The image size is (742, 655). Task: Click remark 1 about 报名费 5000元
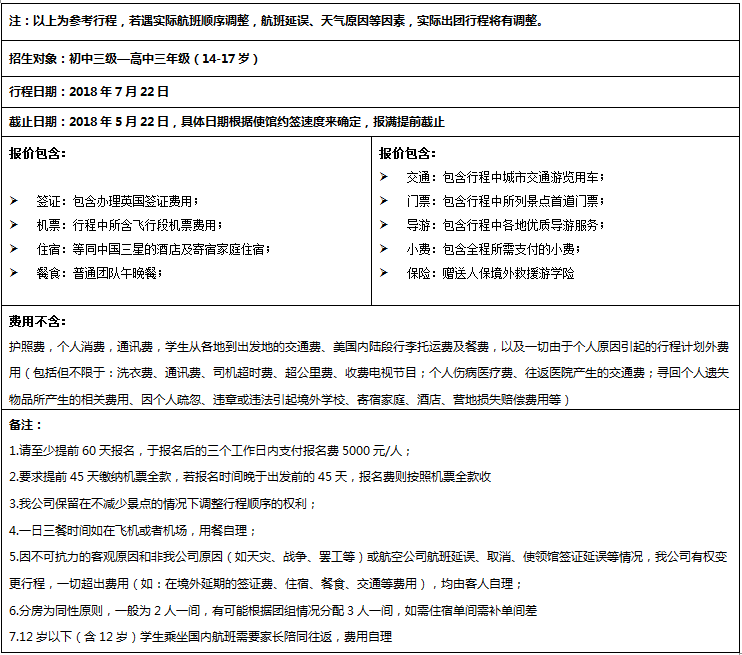click(210, 451)
